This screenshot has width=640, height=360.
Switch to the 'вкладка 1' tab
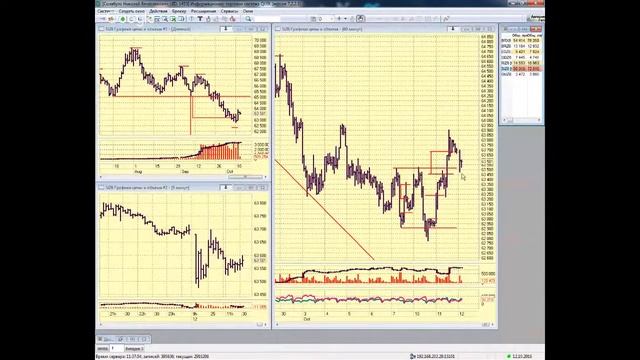pyautogui.click(x=134, y=349)
